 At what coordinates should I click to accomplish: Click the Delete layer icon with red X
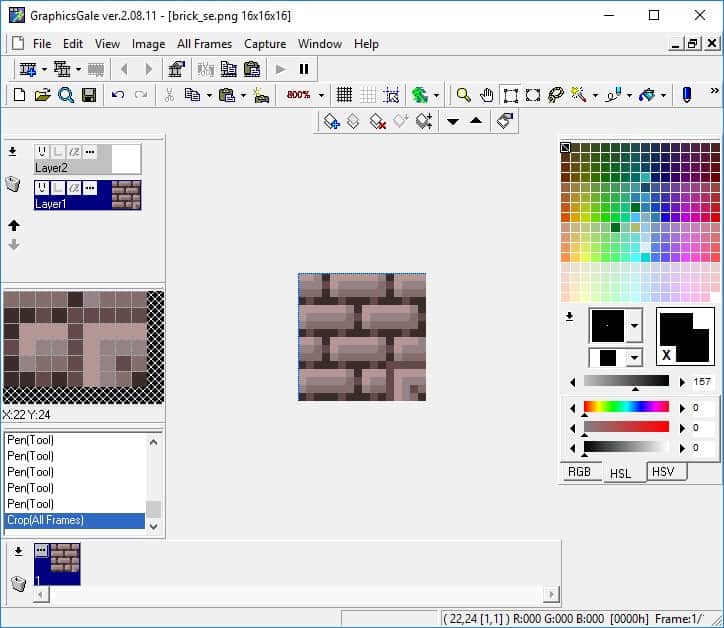coord(377,121)
